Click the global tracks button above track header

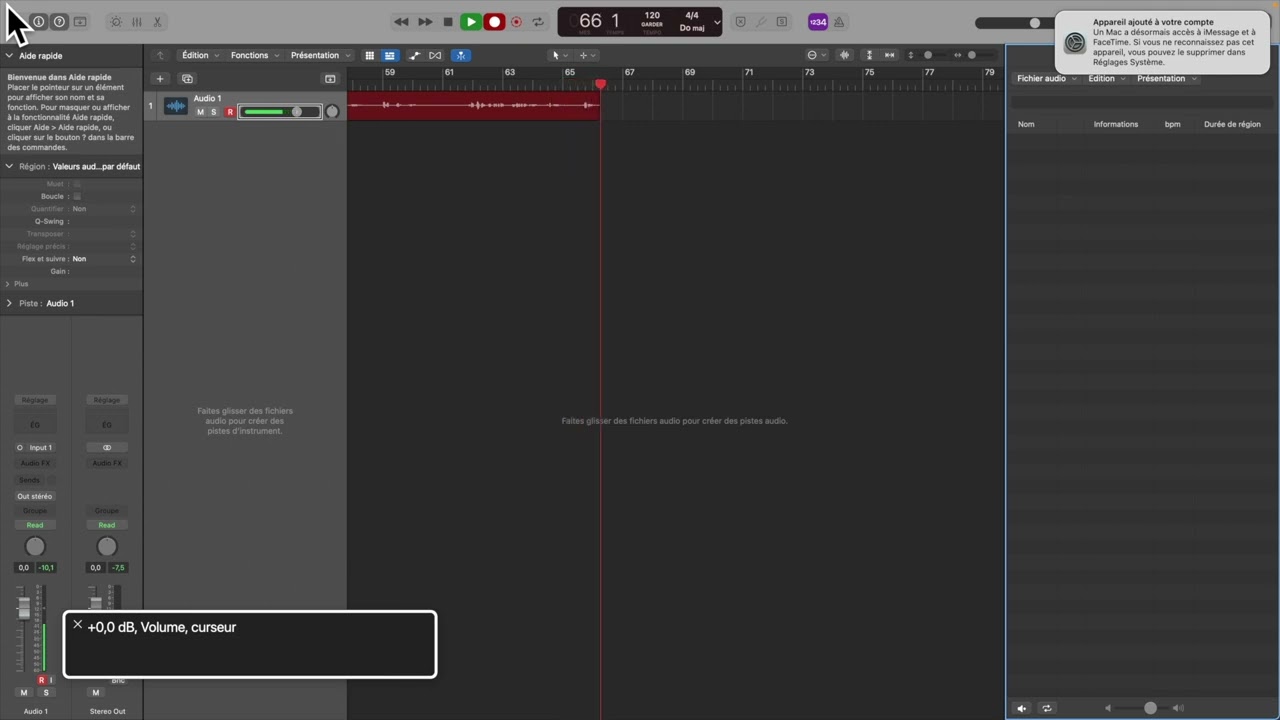coord(330,78)
